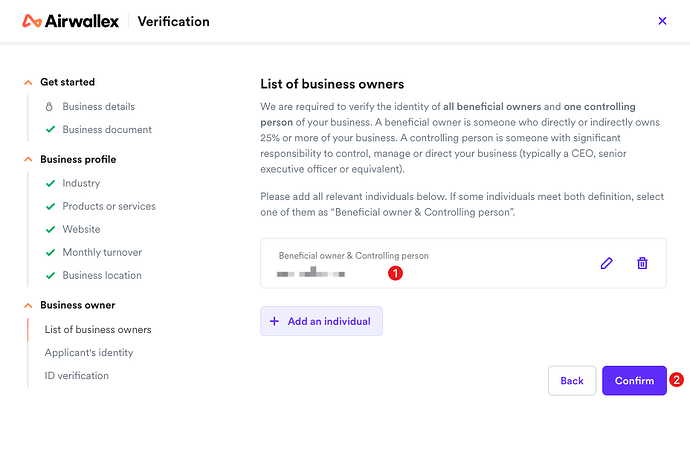This screenshot has height=475, width=690.
Task: Click the green checkmark beside Industry
Action: 51,183
